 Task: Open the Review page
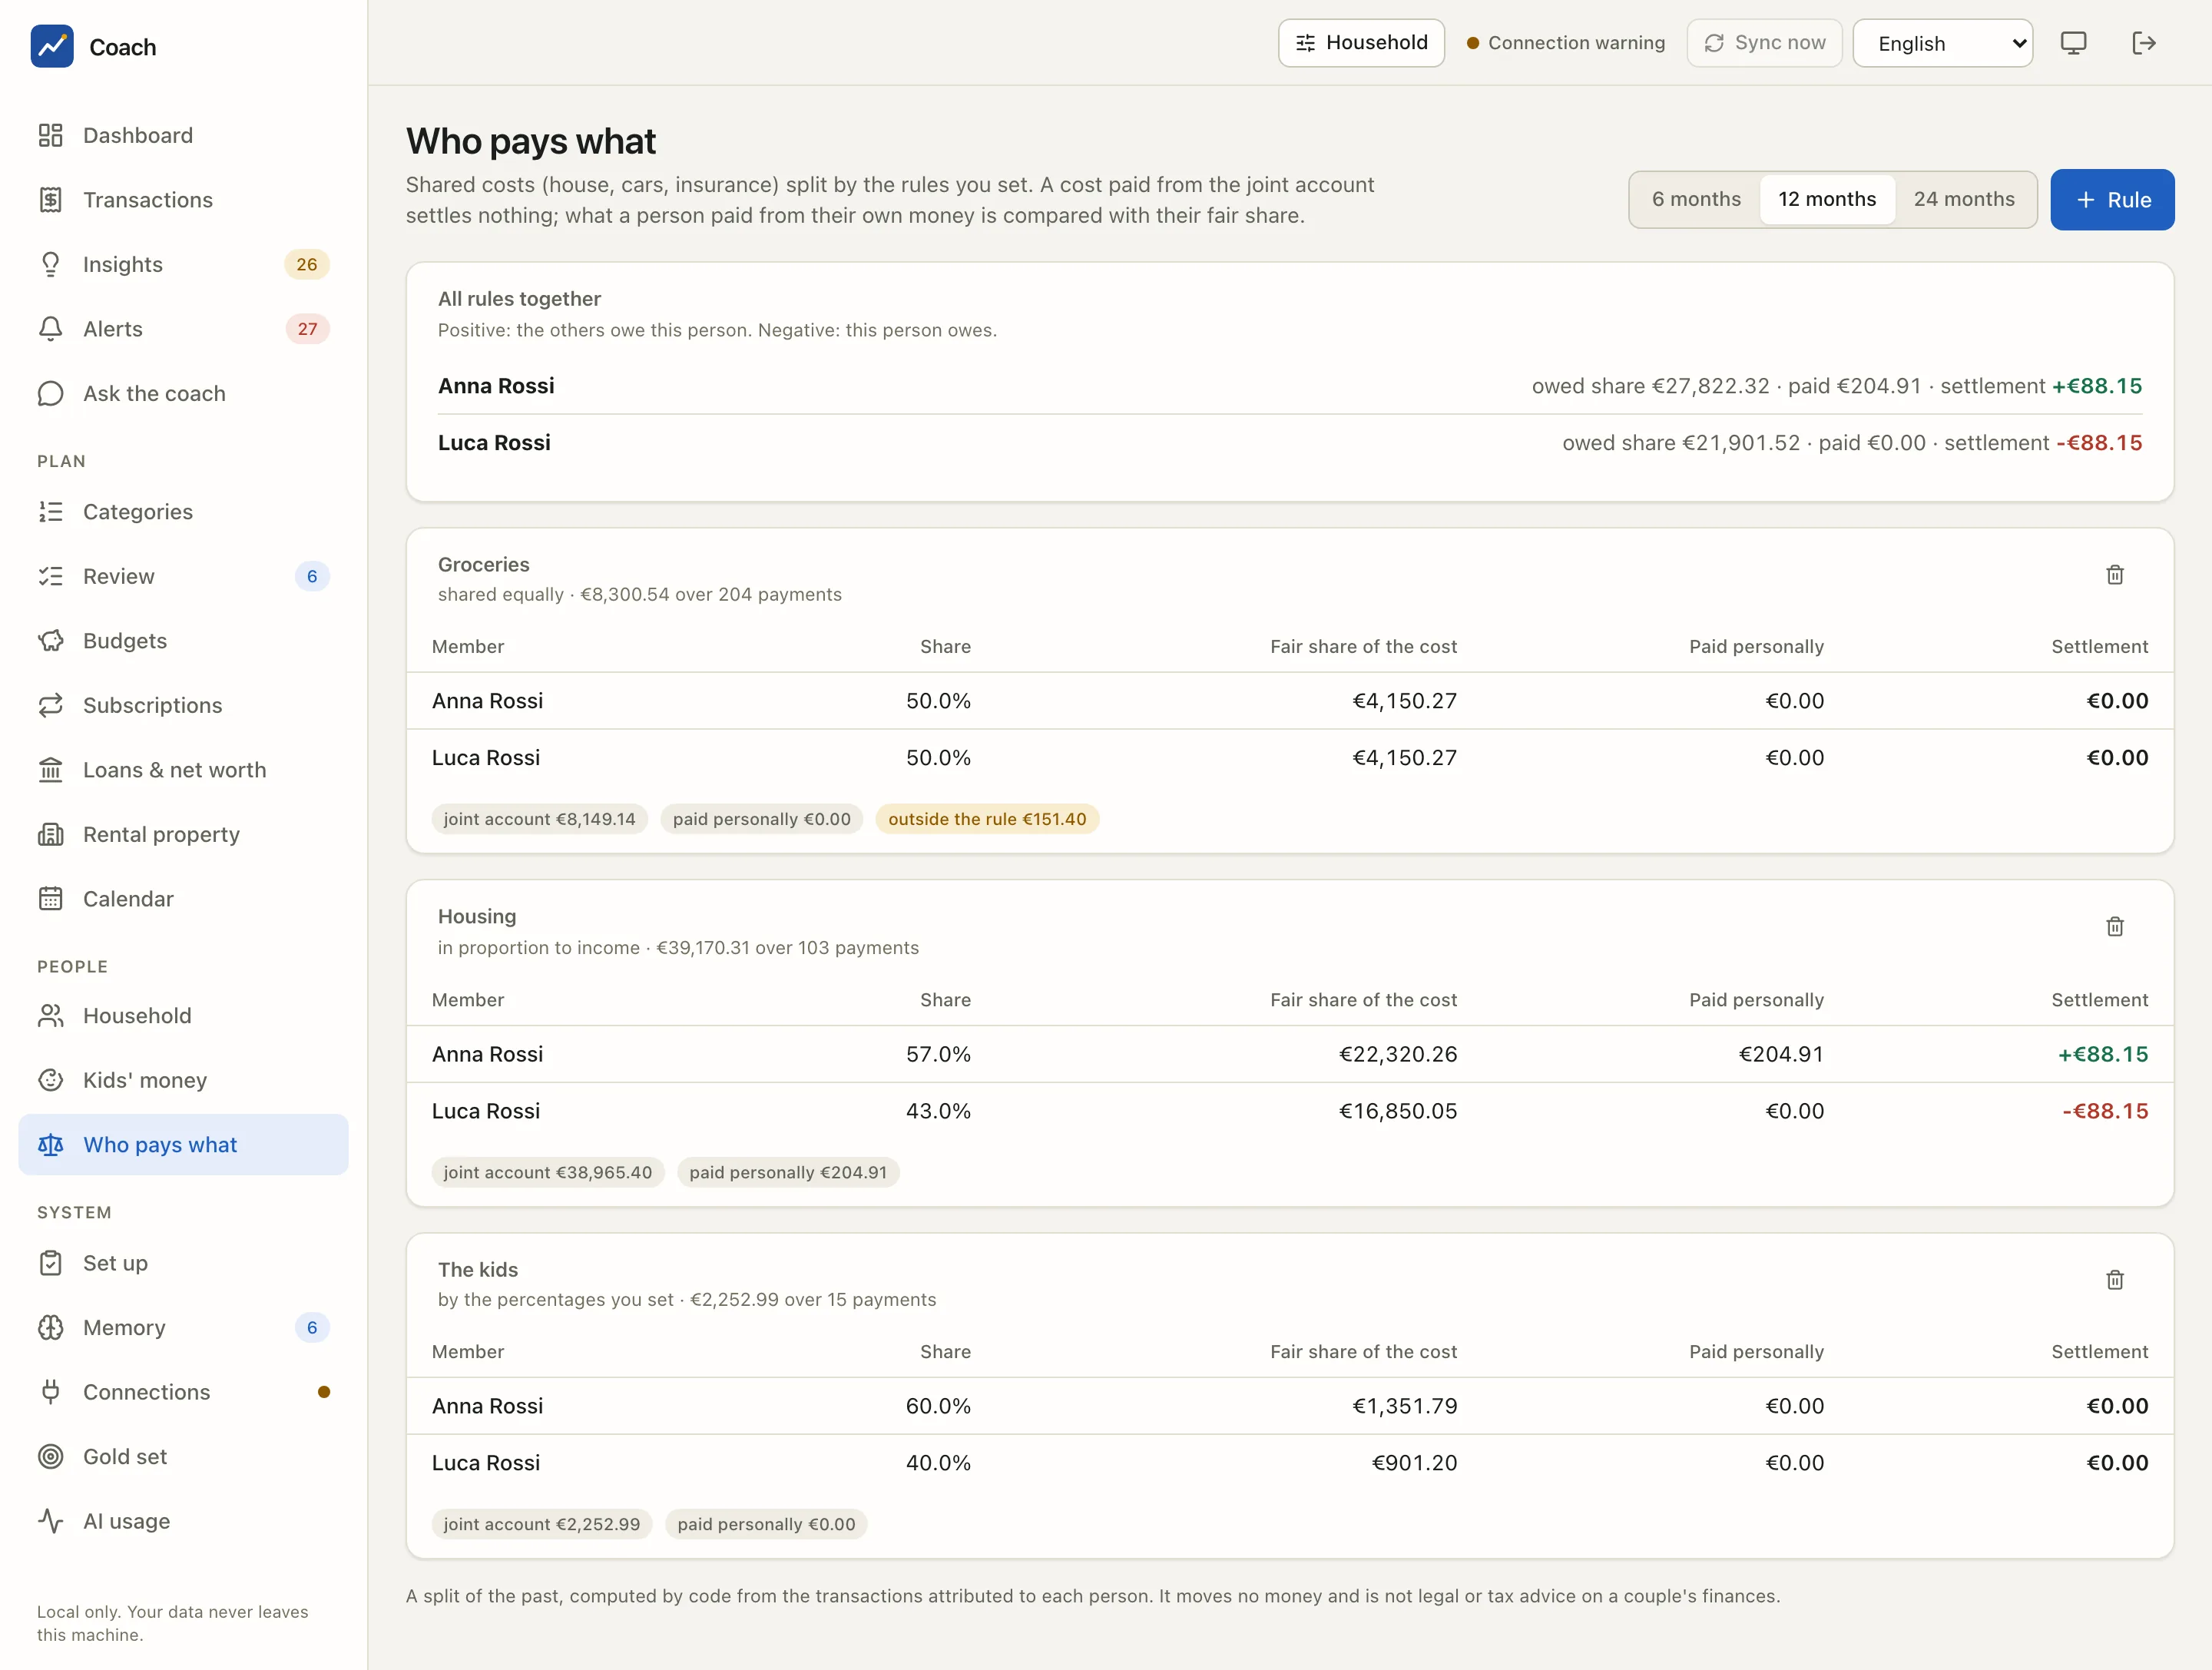184,576
